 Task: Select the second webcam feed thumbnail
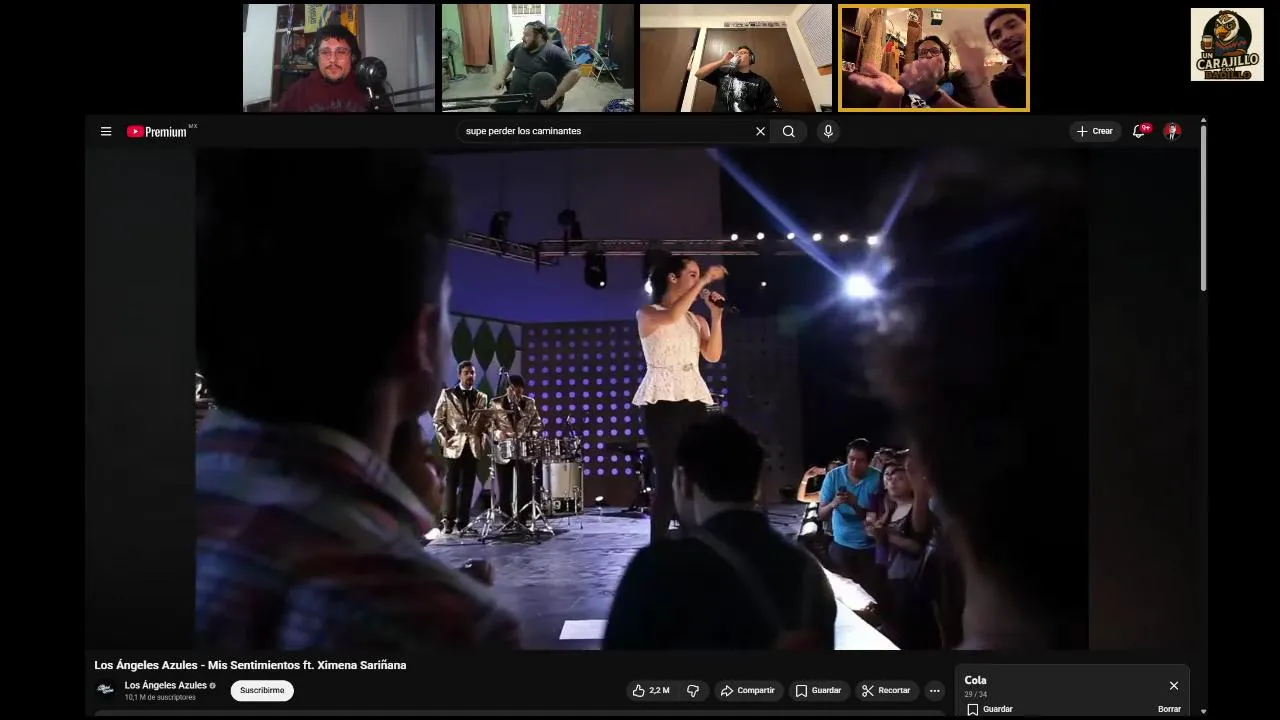pos(538,58)
